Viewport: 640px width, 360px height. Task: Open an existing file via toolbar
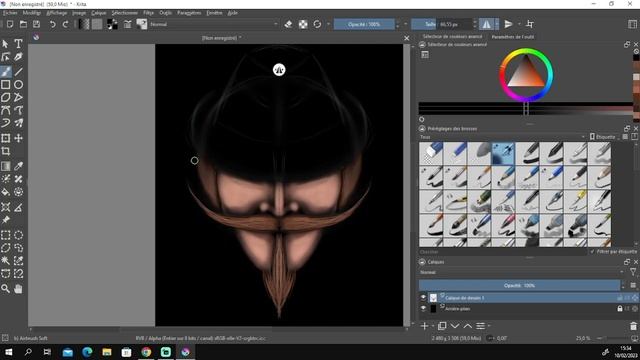[x=23, y=24]
